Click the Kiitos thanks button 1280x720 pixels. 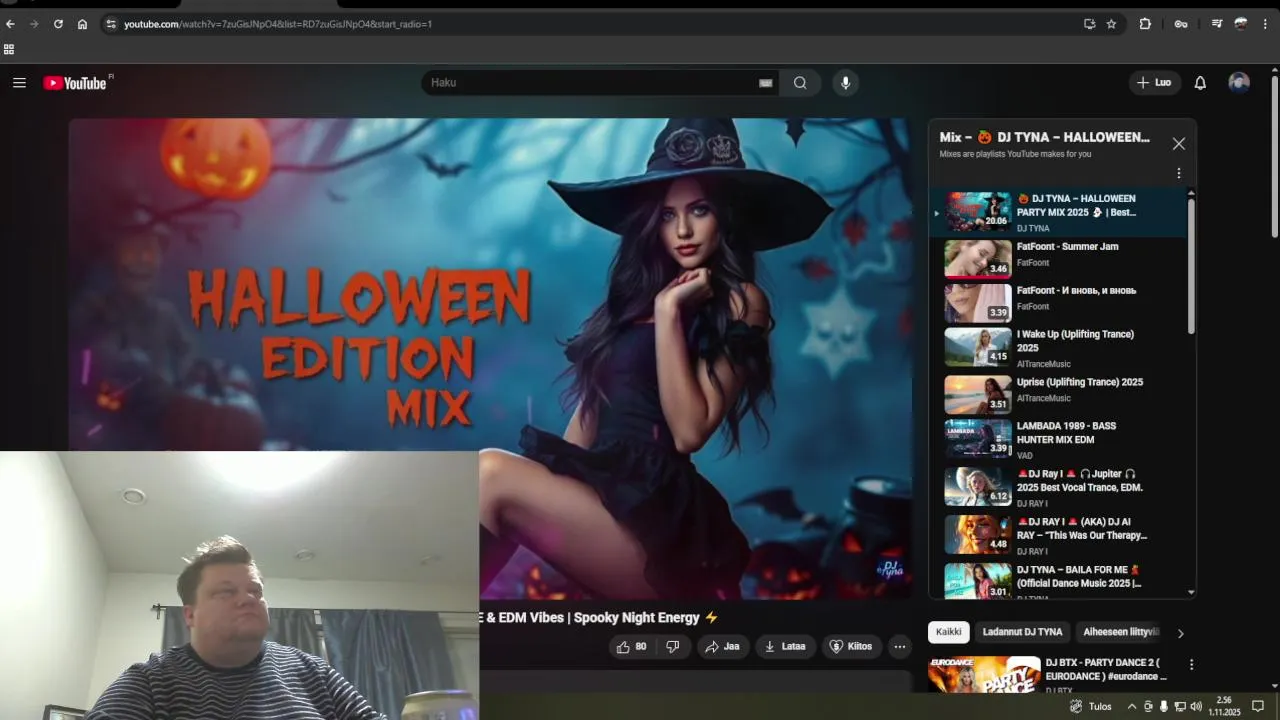(x=851, y=647)
